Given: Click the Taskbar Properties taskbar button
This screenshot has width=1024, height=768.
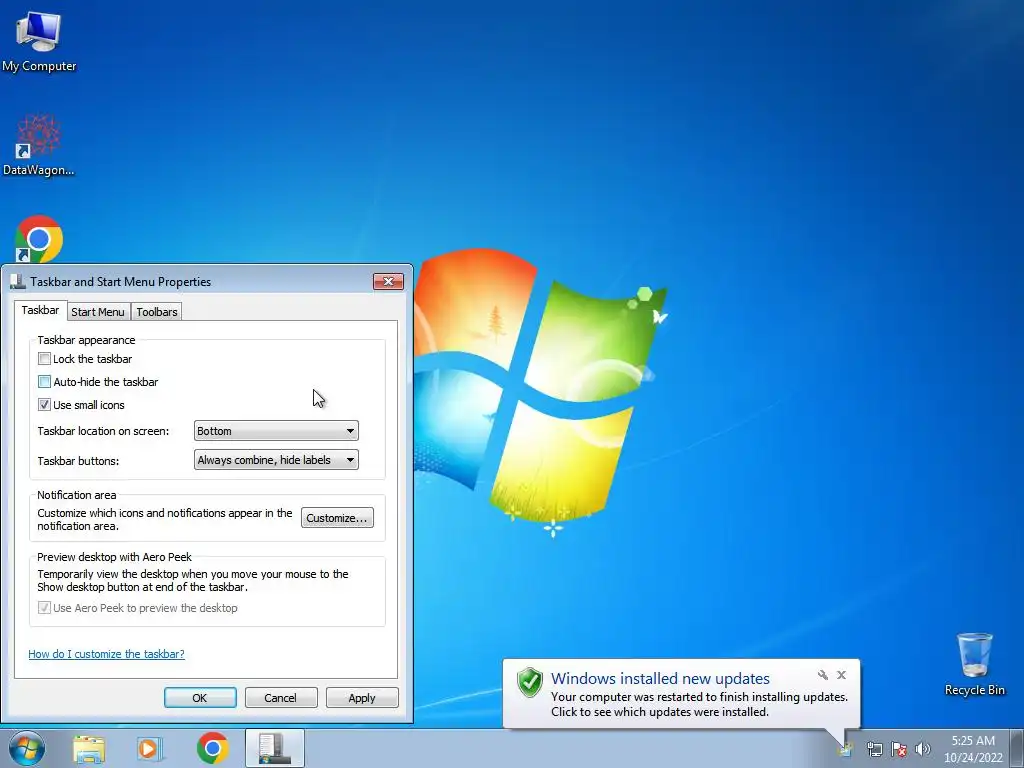Looking at the screenshot, I should pyautogui.click(x=275, y=748).
